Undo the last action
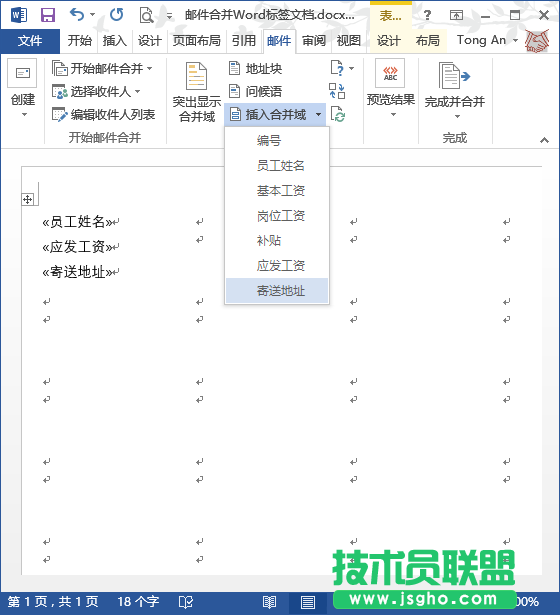Viewport: 560px width, 615px height. 77,15
